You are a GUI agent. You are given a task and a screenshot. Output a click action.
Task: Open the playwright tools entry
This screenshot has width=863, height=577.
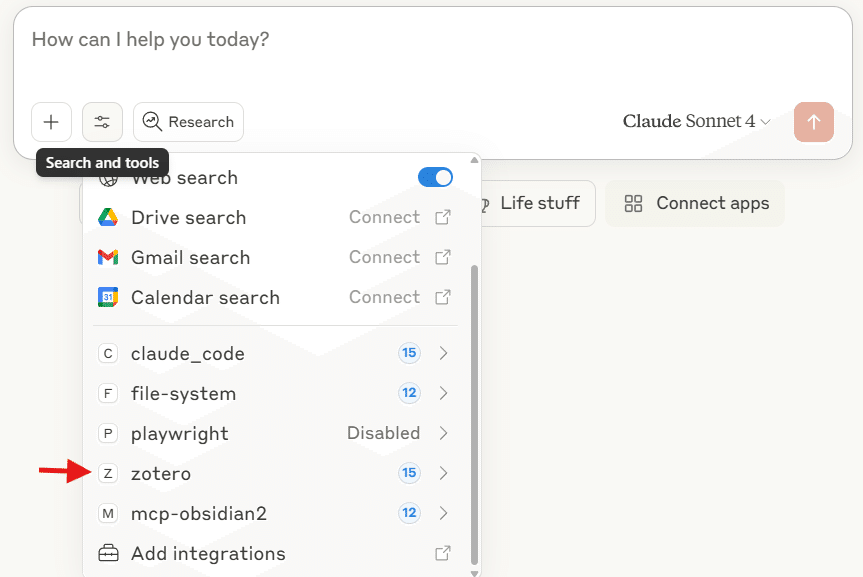275,433
